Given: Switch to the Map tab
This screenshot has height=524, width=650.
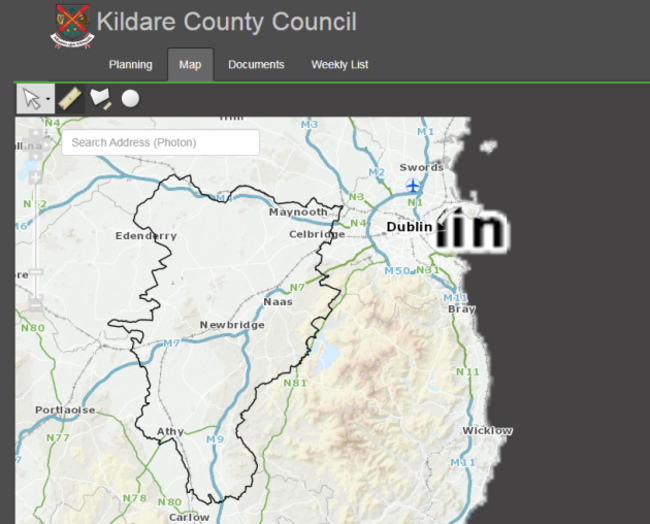Looking at the screenshot, I should pos(190,65).
